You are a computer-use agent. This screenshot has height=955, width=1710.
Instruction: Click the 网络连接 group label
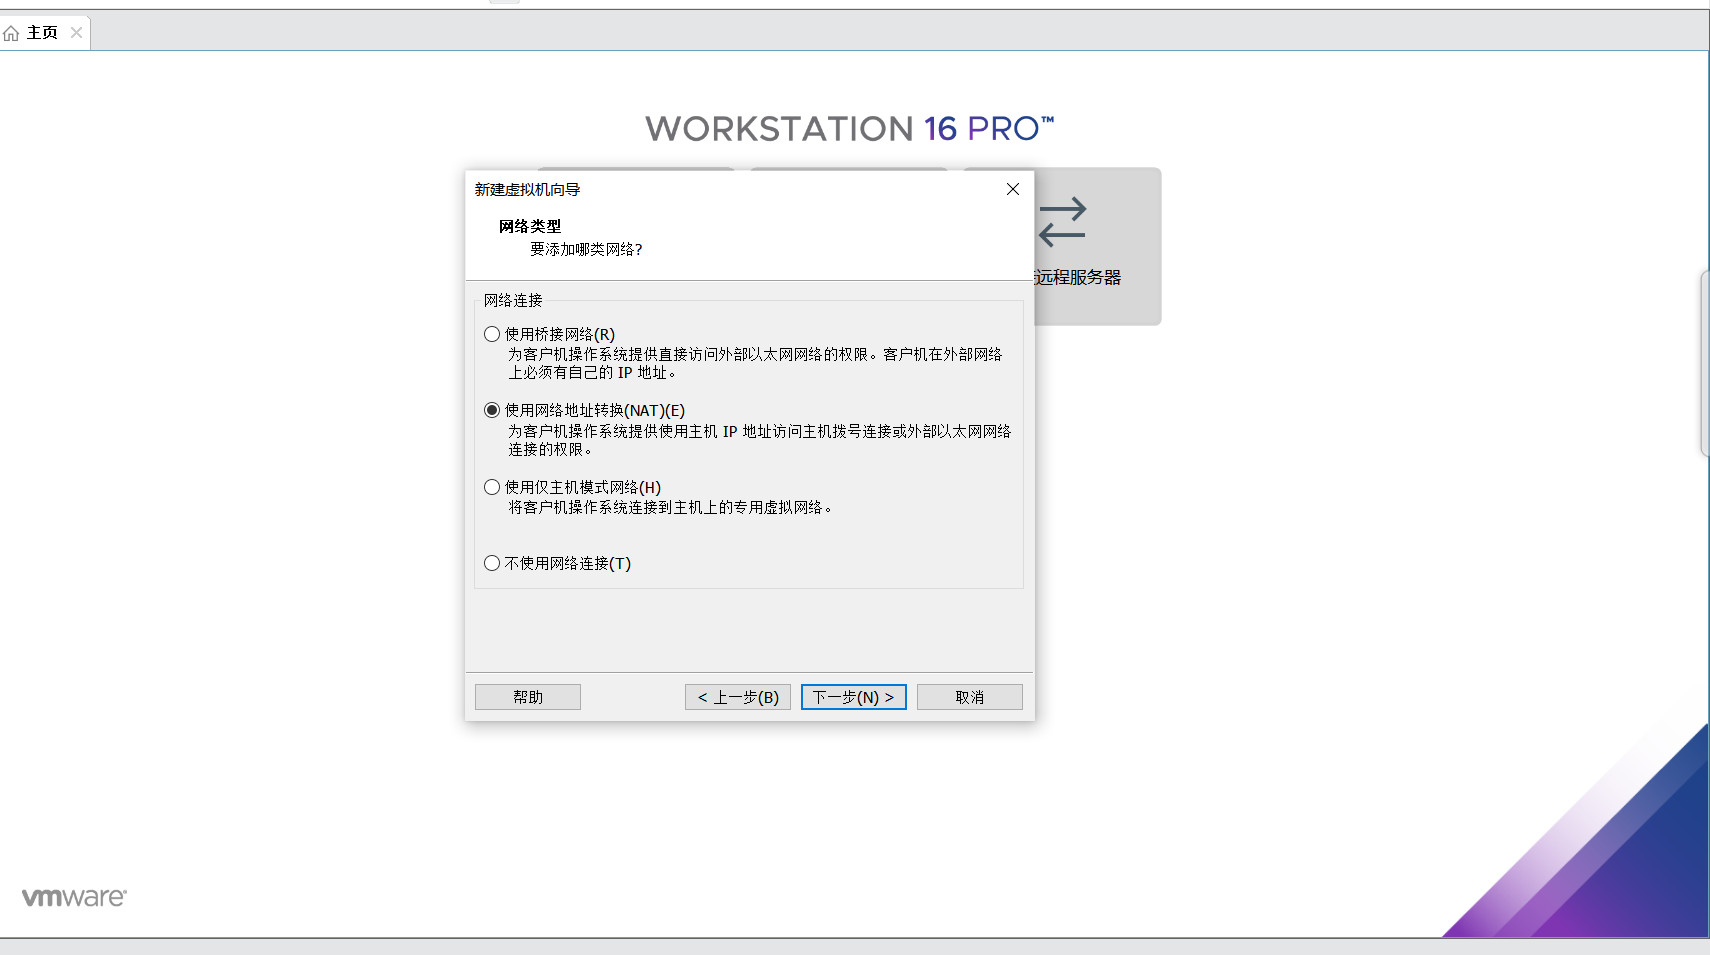point(513,300)
